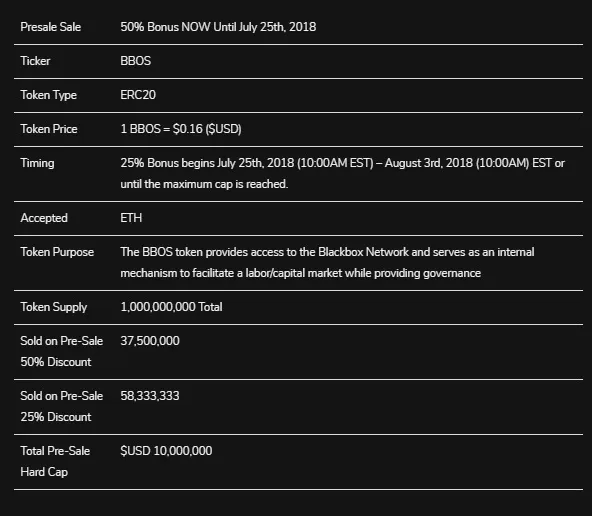Click the Presale Sale row label
592x516 pixels.
51,27
